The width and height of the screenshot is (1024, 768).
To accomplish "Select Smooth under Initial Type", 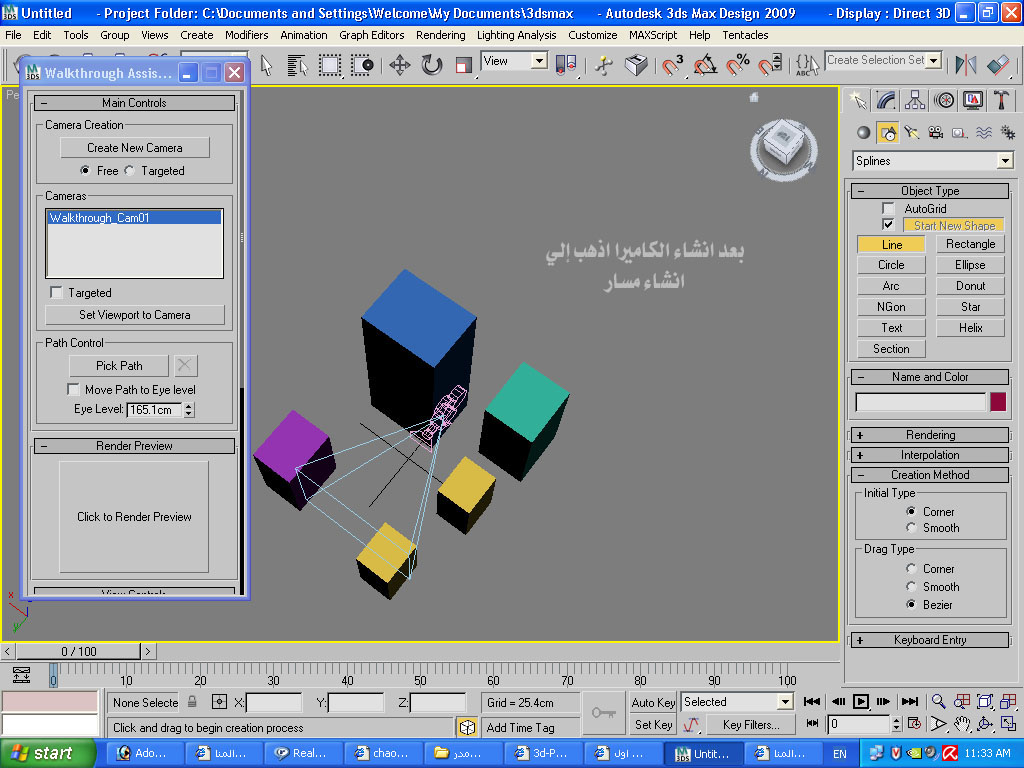I will 911,528.
